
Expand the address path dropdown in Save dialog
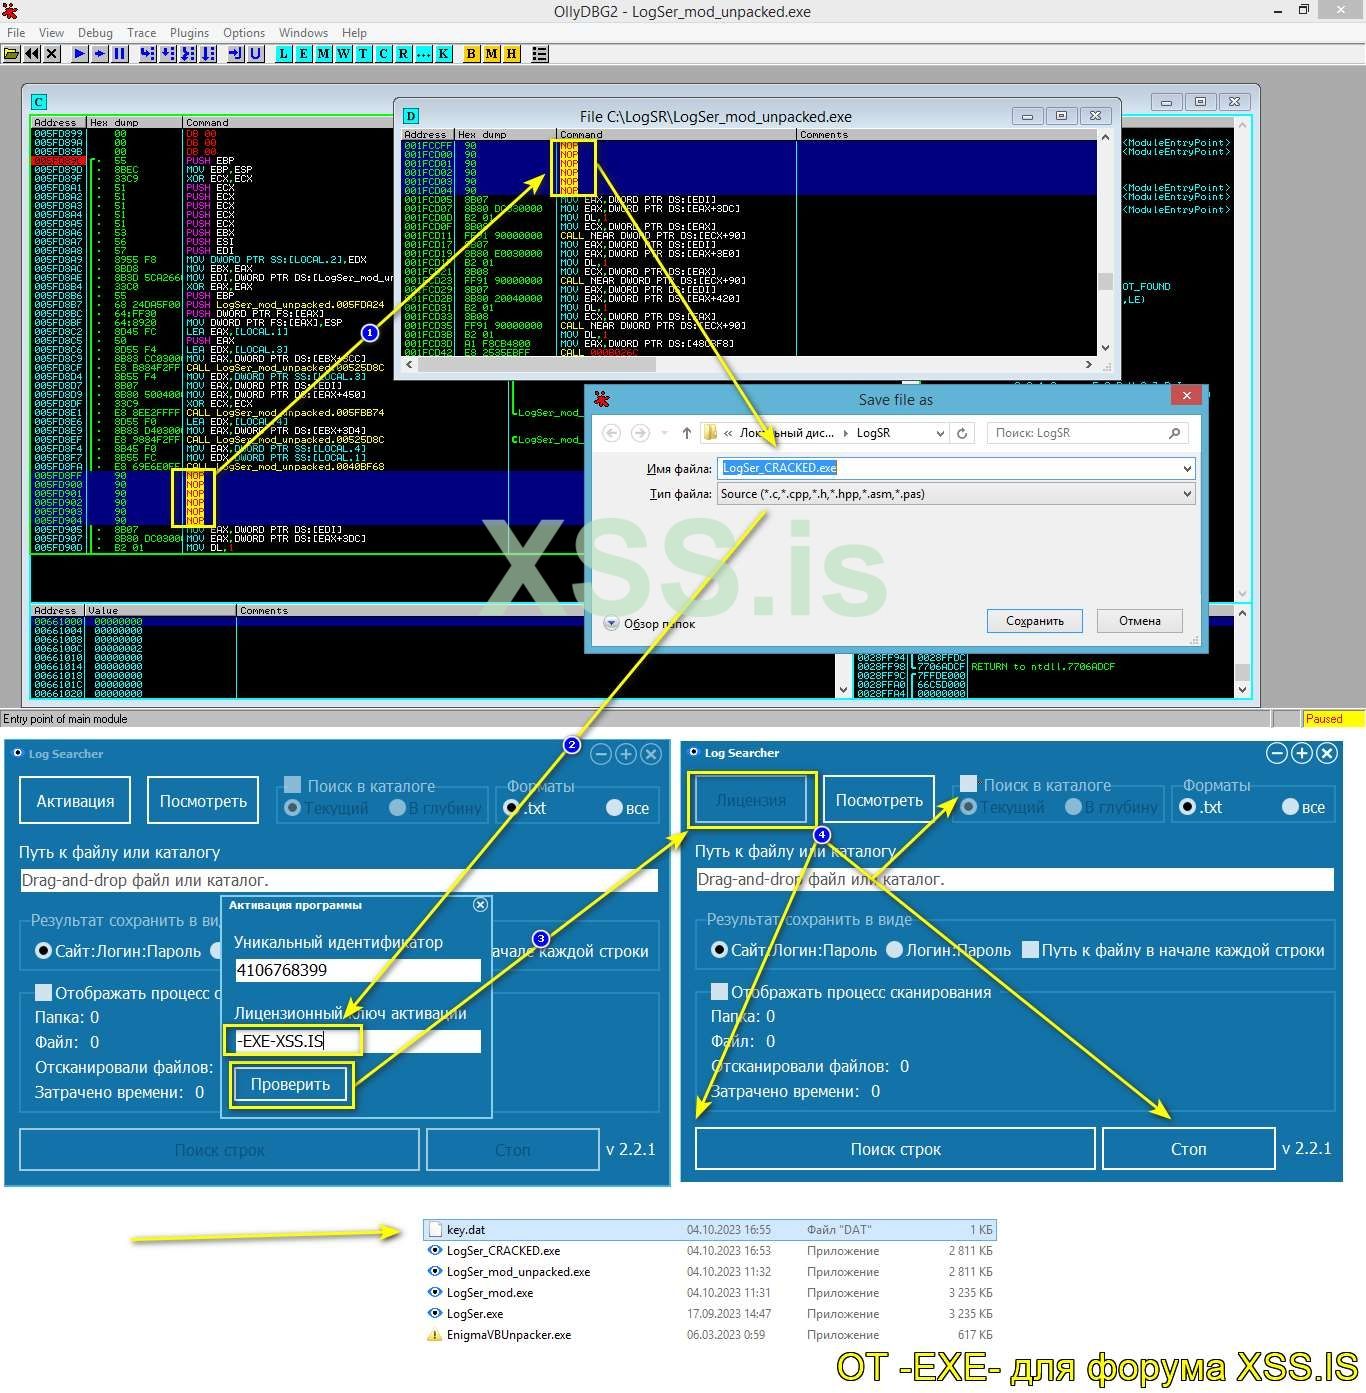(x=940, y=433)
